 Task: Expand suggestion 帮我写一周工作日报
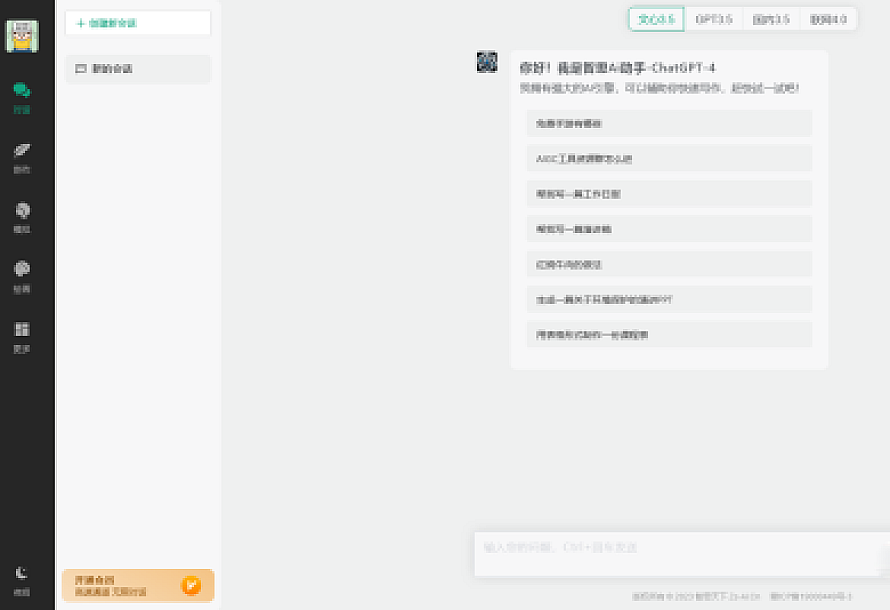(x=669, y=193)
